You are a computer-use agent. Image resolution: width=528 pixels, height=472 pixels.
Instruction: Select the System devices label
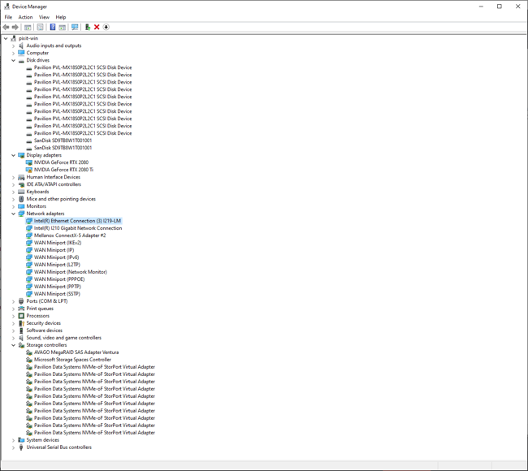click(42, 440)
